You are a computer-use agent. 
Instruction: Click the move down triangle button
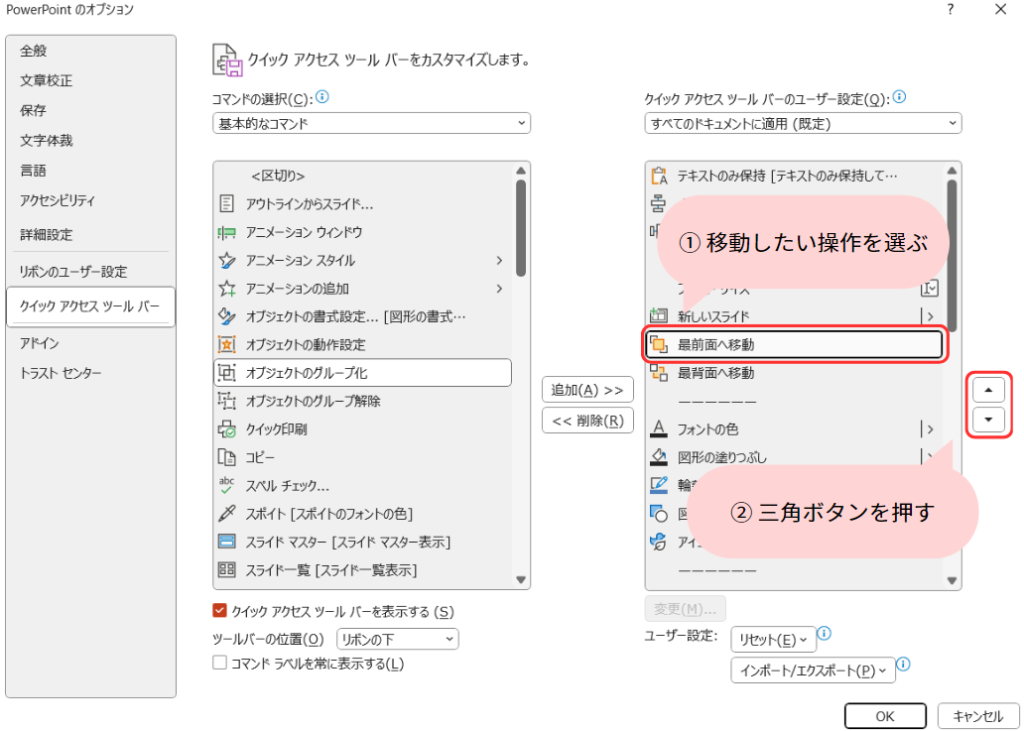tap(989, 420)
